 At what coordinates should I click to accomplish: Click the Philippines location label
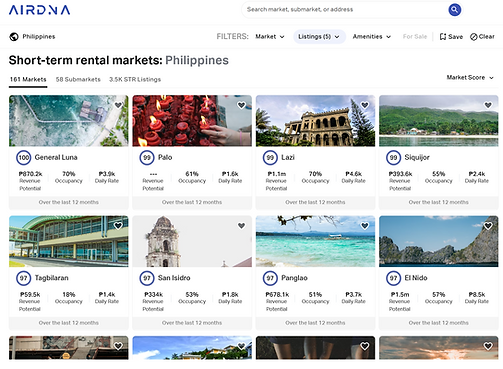[39, 37]
